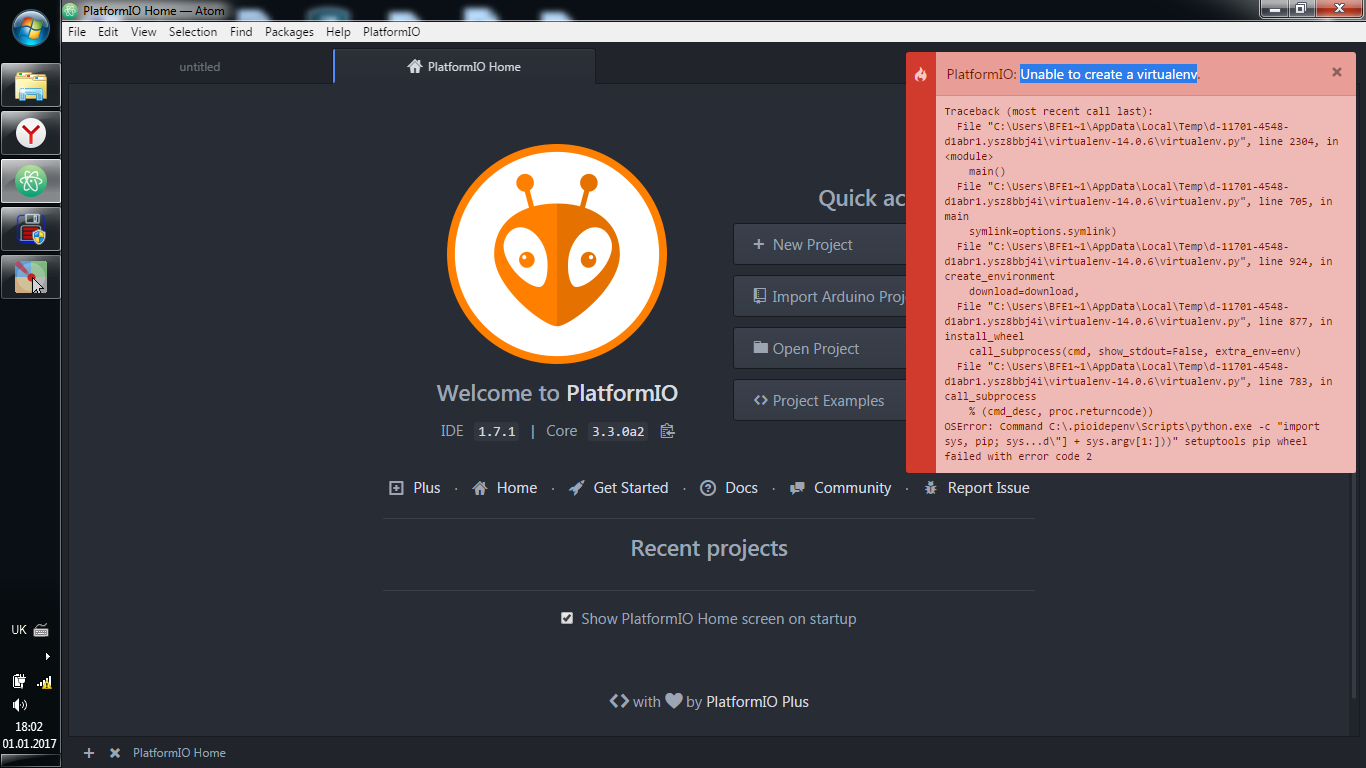Click the new tab plus icon
This screenshot has width=1366, height=768.
point(88,752)
